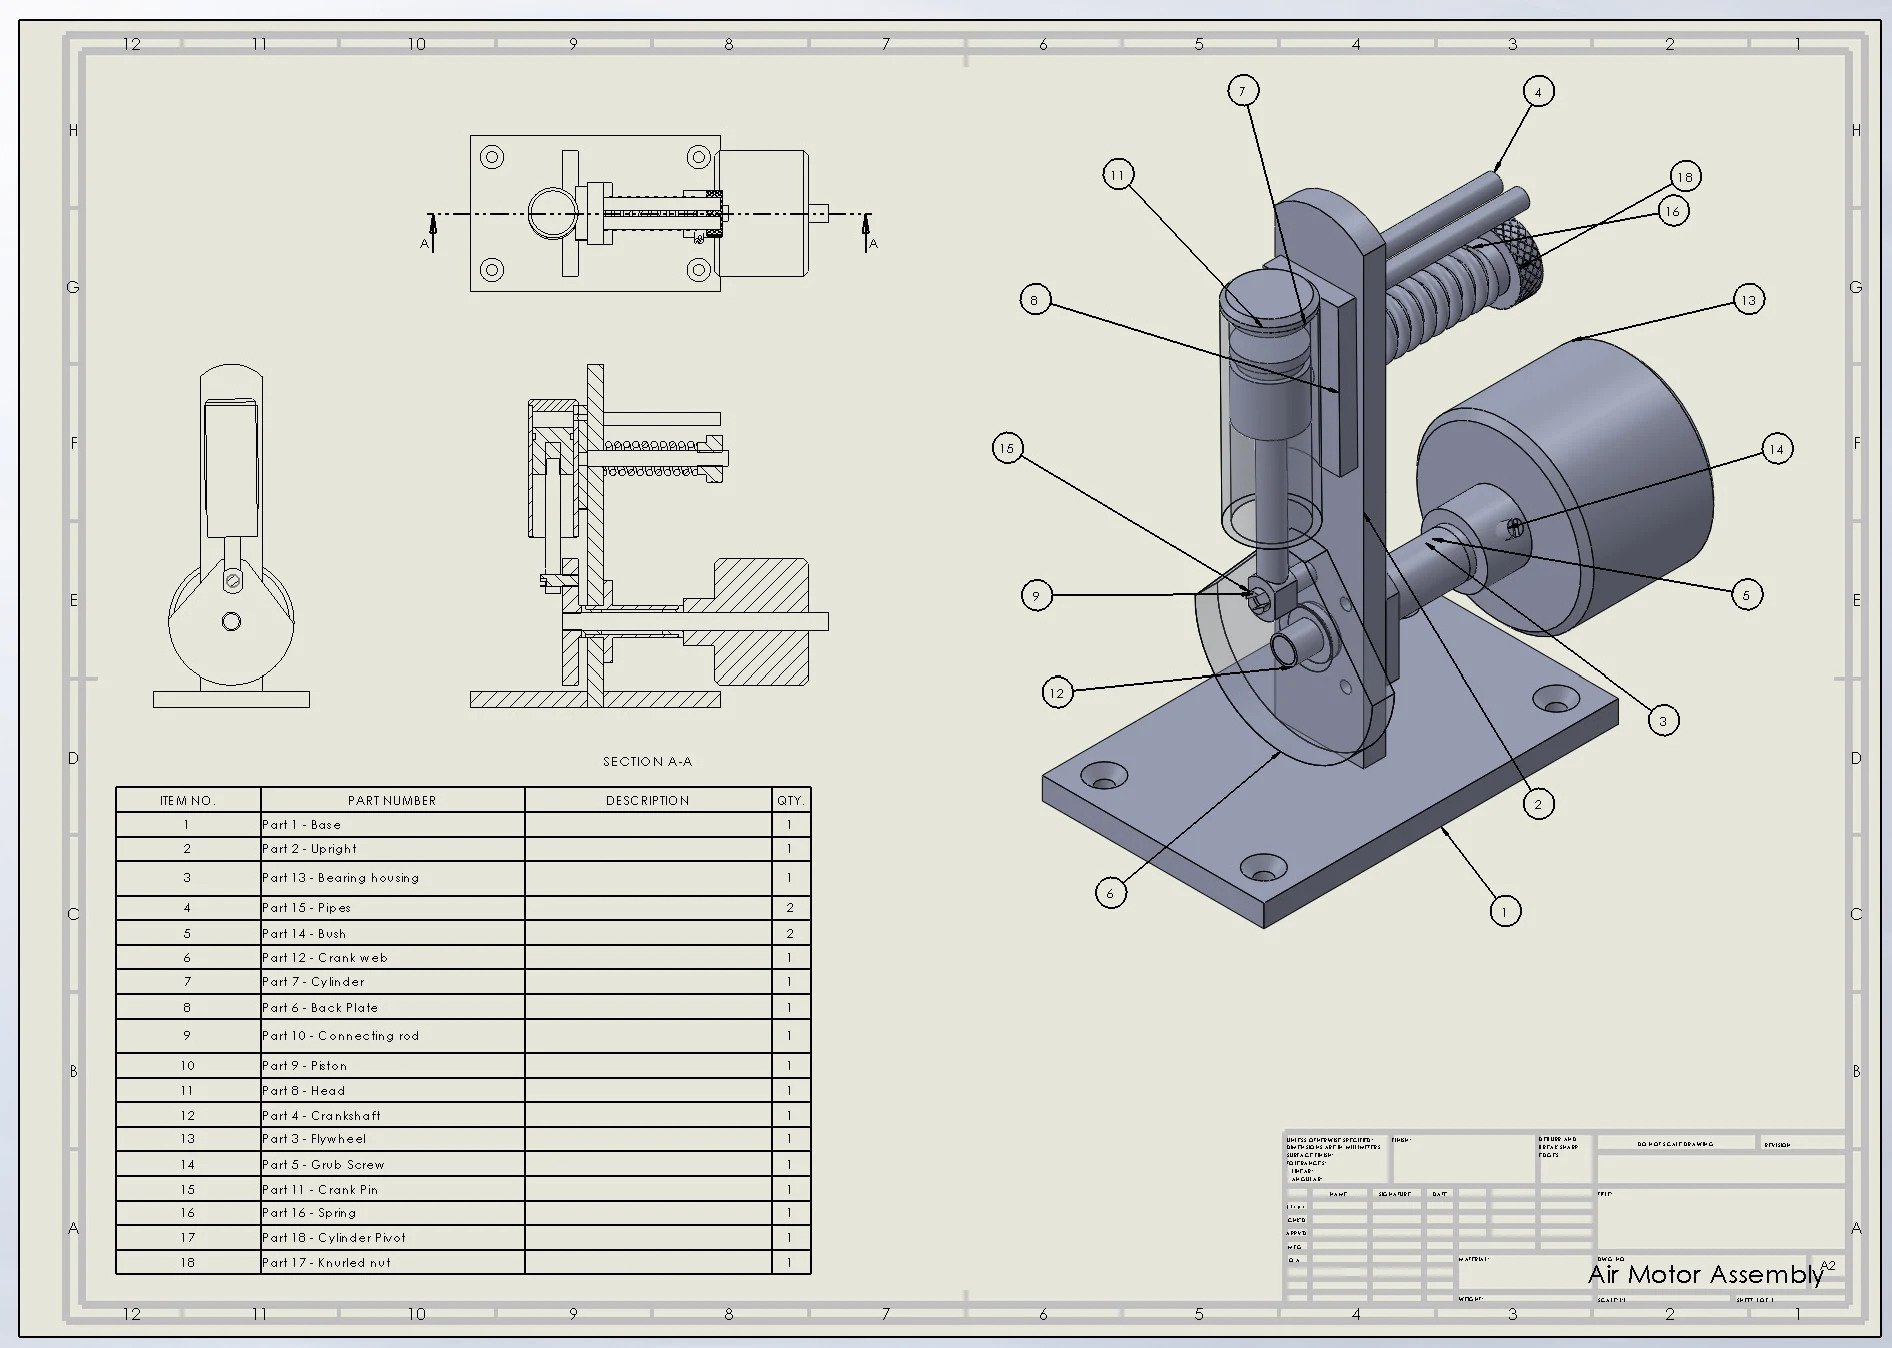The width and height of the screenshot is (1892, 1348).
Task: Click the A2 sheet size label
Action: pyautogui.click(x=1828, y=1265)
